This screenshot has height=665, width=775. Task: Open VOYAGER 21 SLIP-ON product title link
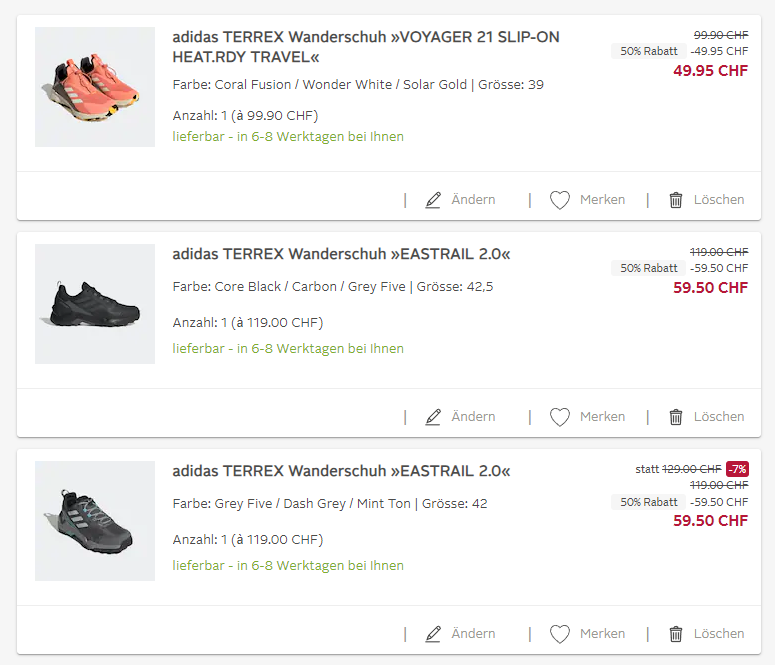click(365, 47)
